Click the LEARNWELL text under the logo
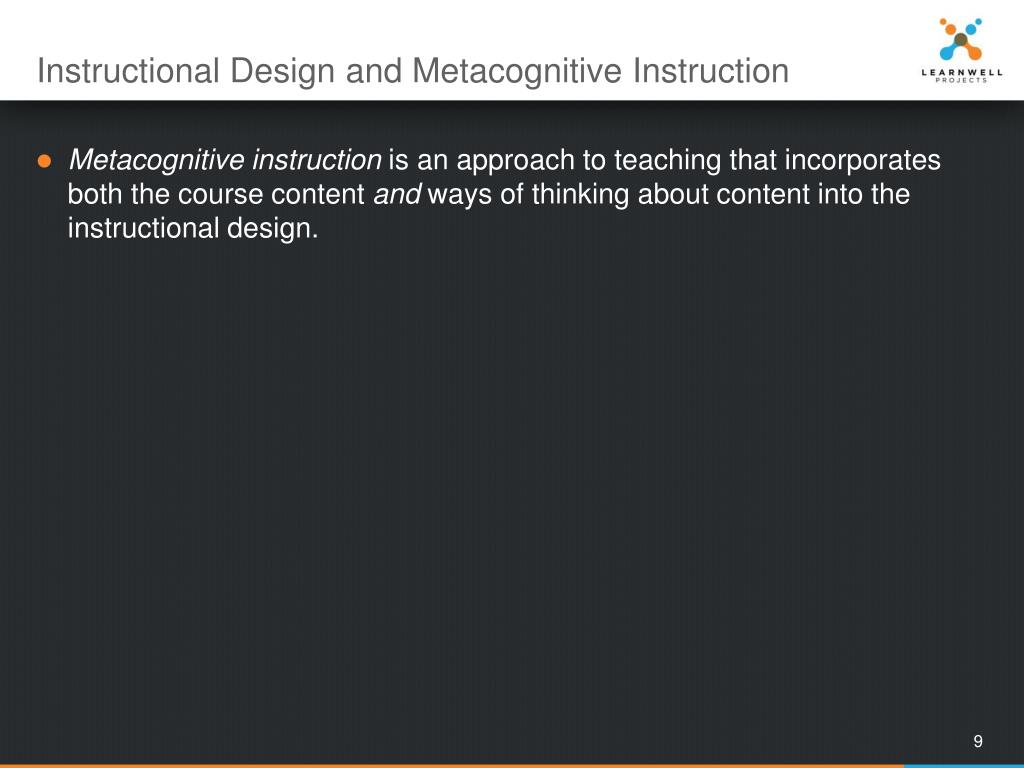 point(960,71)
